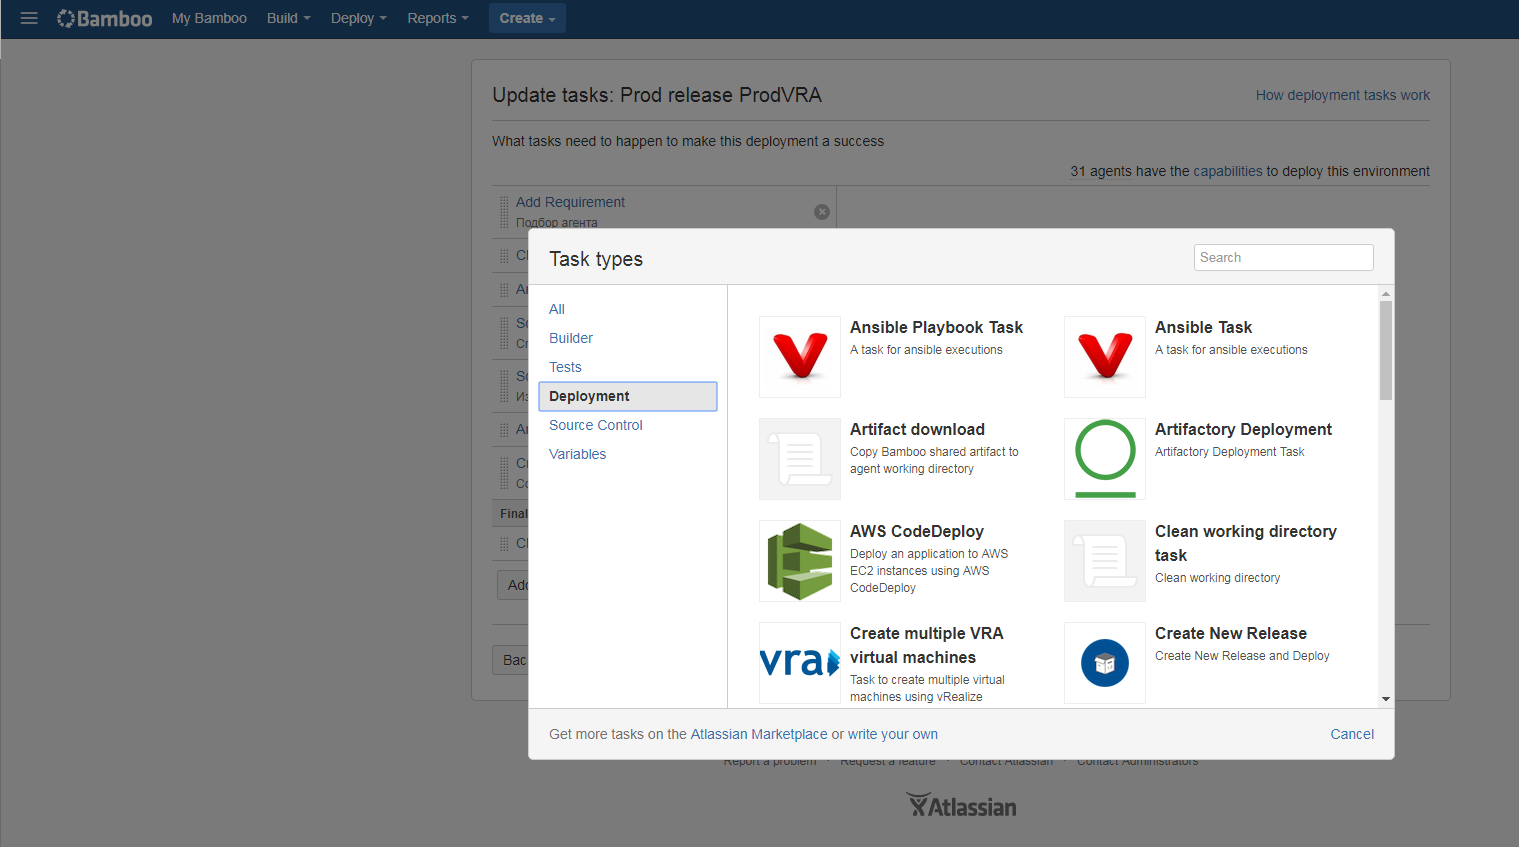Click the task list scrollbar thumb
The image size is (1519, 847).
pyautogui.click(x=1386, y=350)
